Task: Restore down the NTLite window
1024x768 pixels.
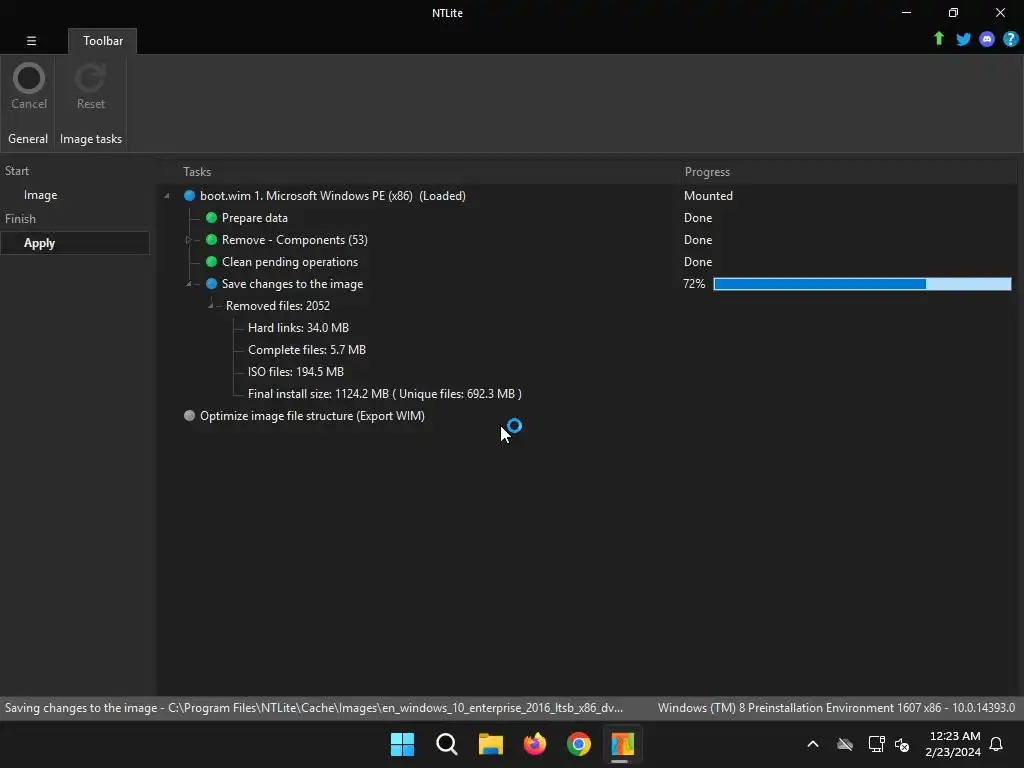Action: coord(953,12)
